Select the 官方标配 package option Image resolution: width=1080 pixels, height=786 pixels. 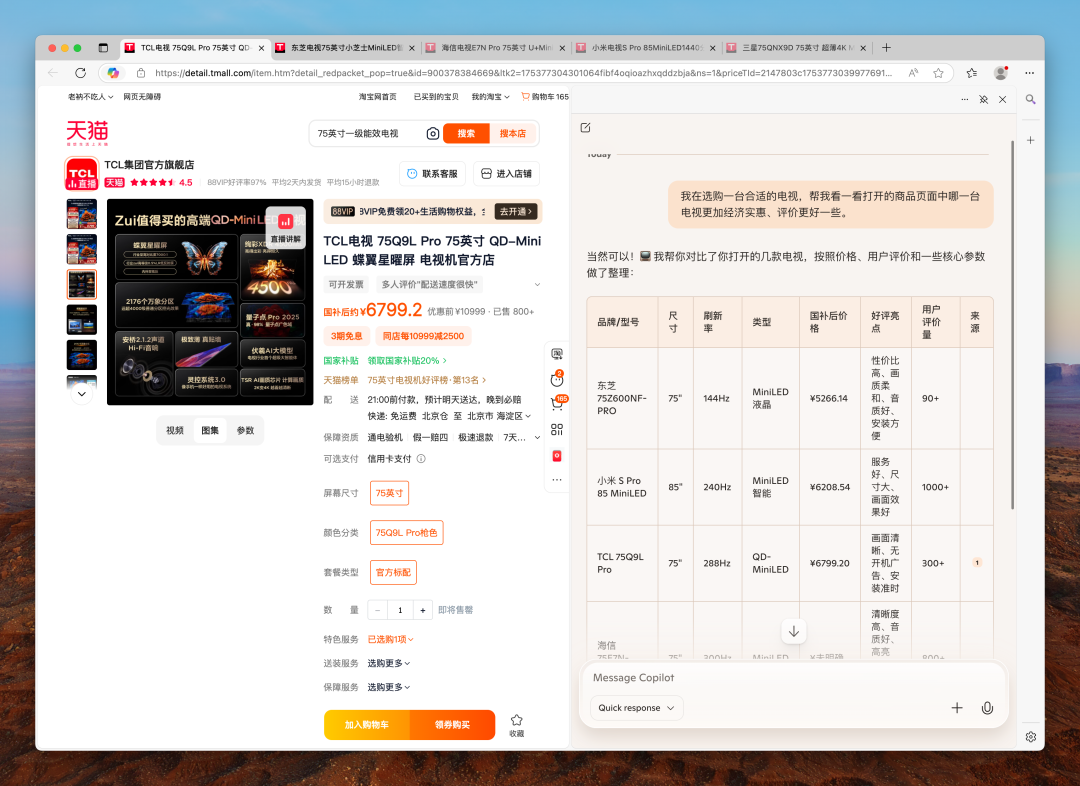tap(393, 572)
